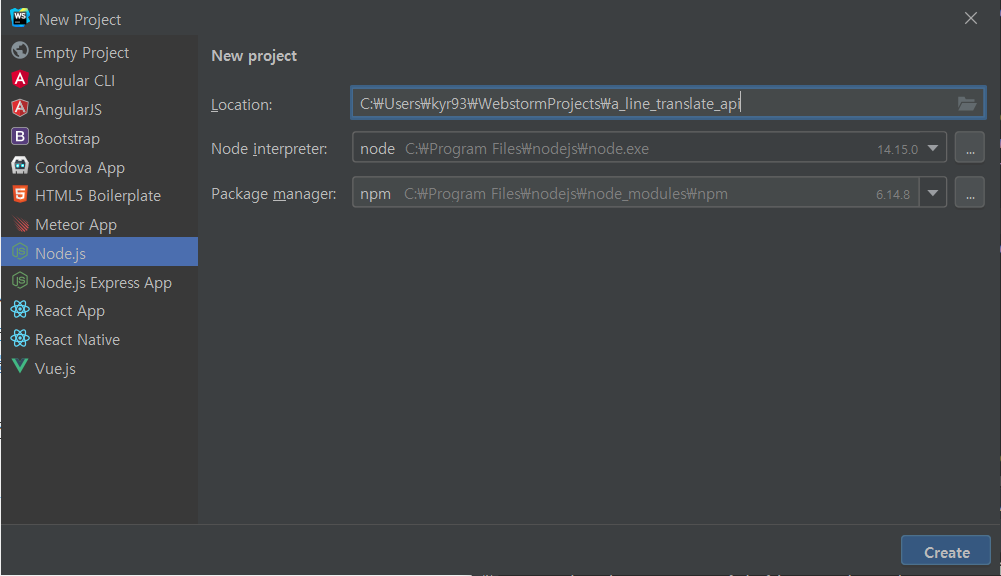Click the Node interpreter label

click(269, 149)
